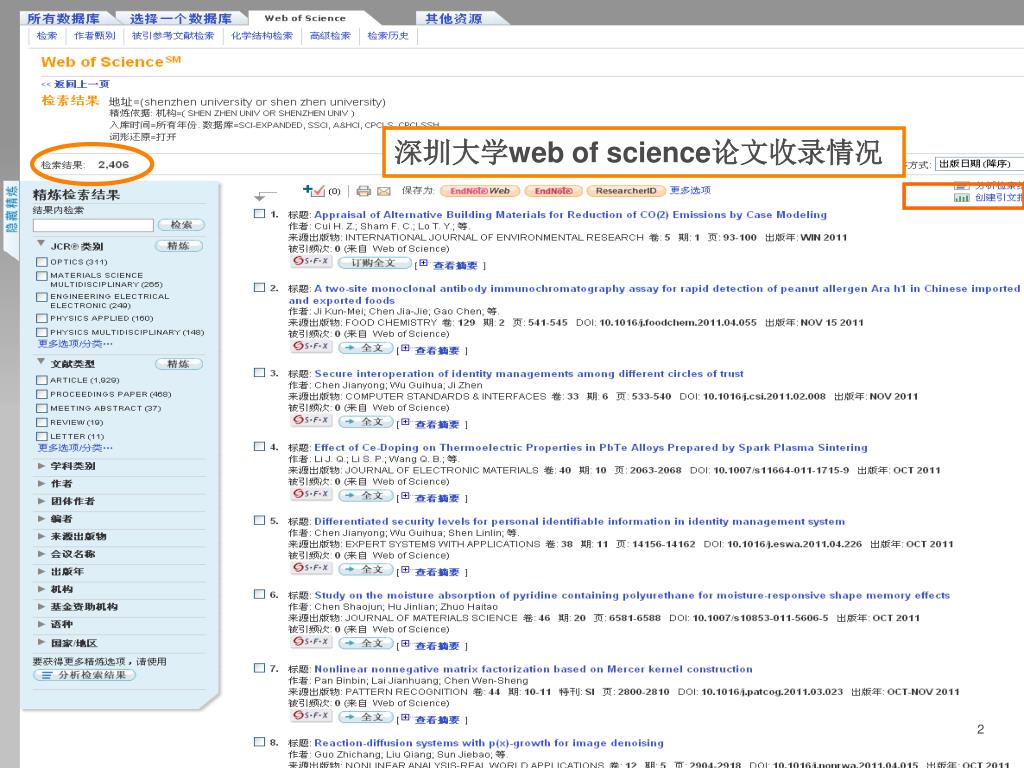Screen dimensions: 1024x768
Task: Expand abstract plus icon for result 1
Action: 423,263
